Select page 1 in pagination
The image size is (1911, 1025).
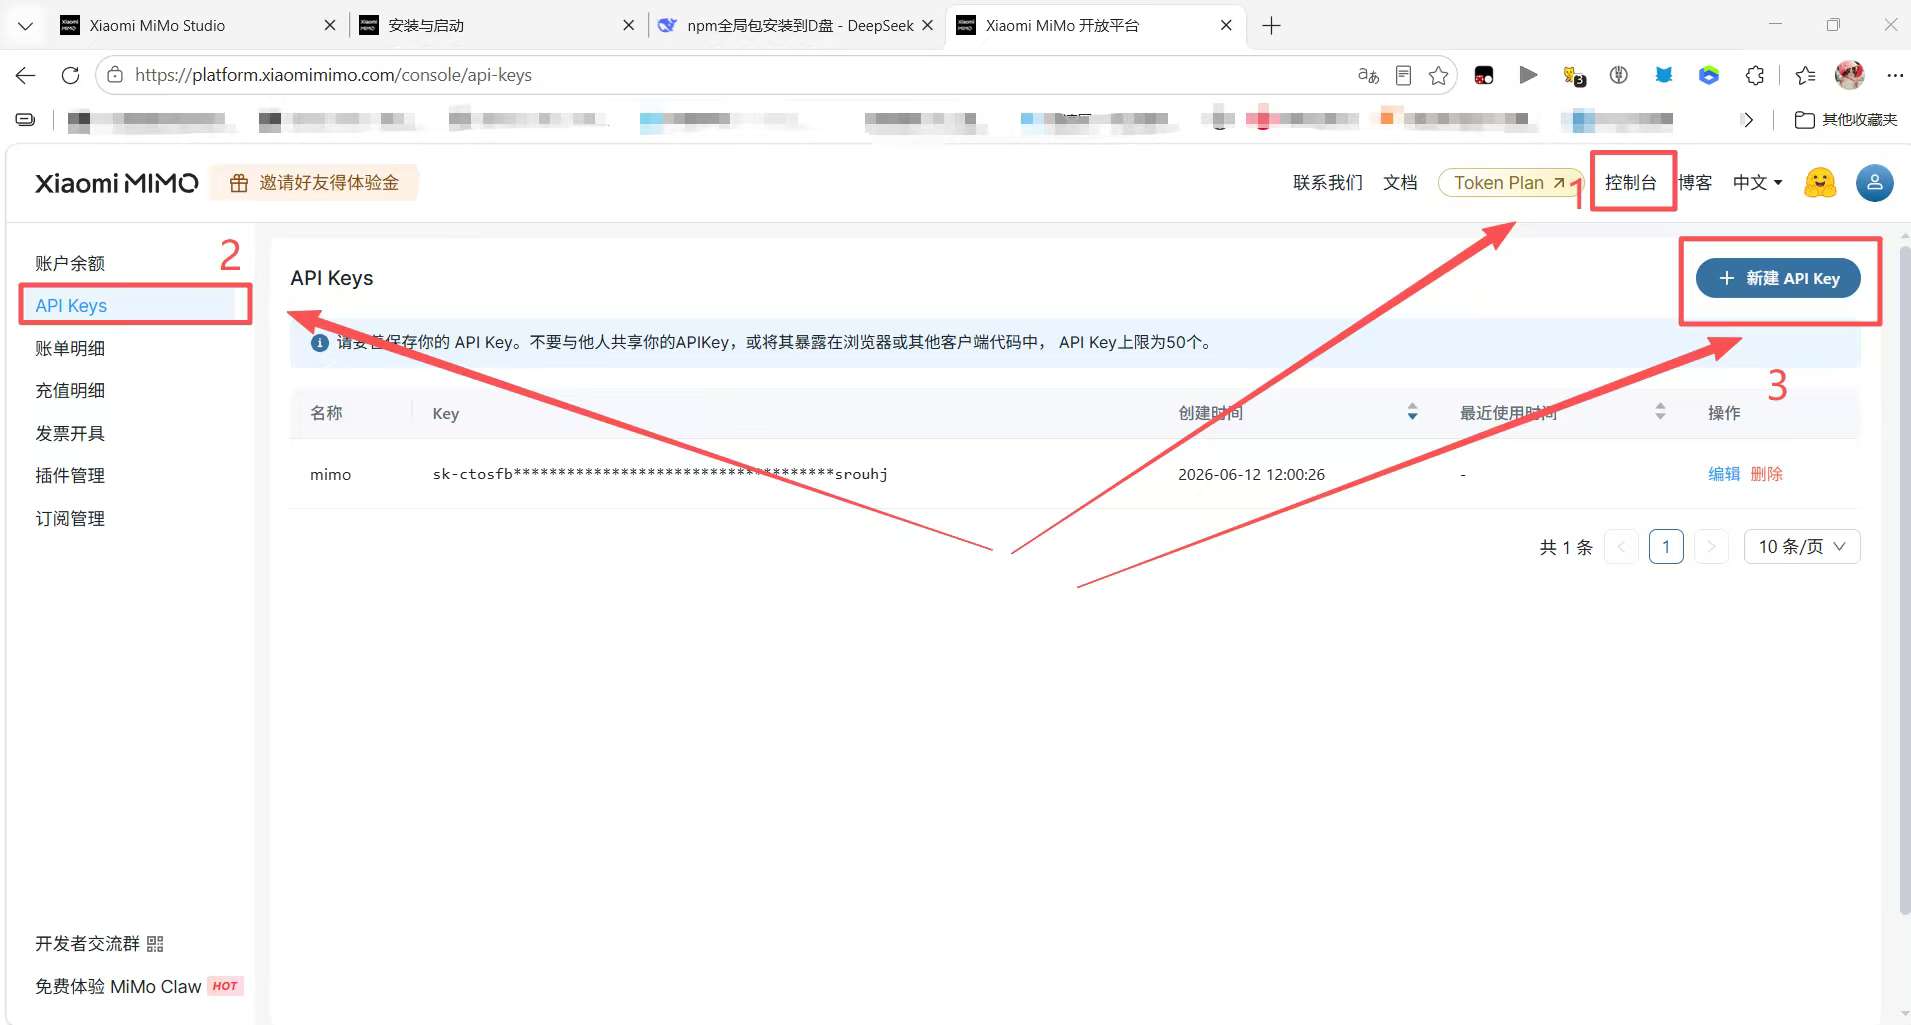1666,547
